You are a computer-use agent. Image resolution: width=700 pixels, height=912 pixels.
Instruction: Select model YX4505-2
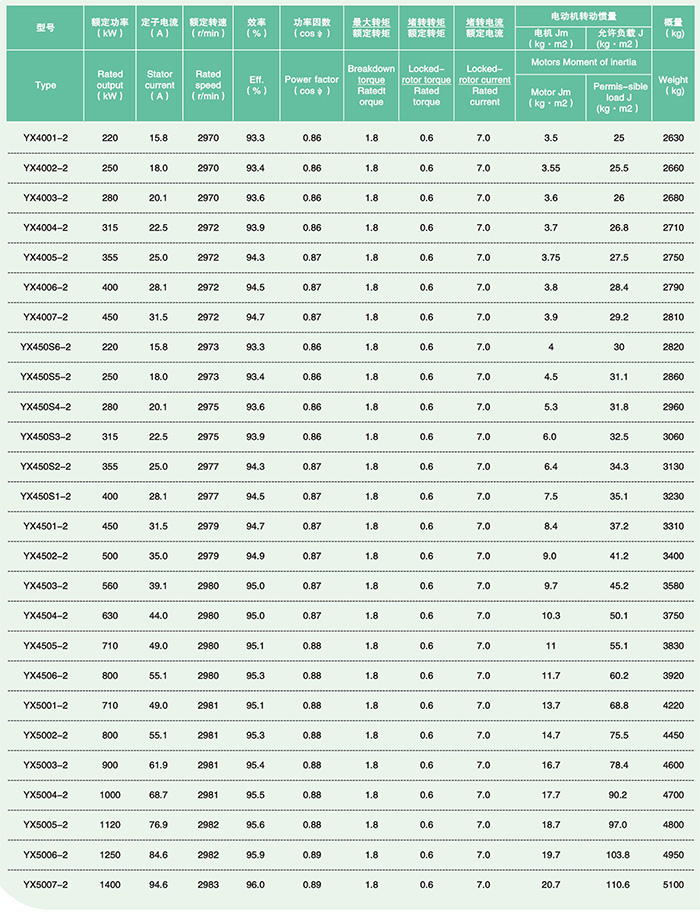(x=45, y=646)
